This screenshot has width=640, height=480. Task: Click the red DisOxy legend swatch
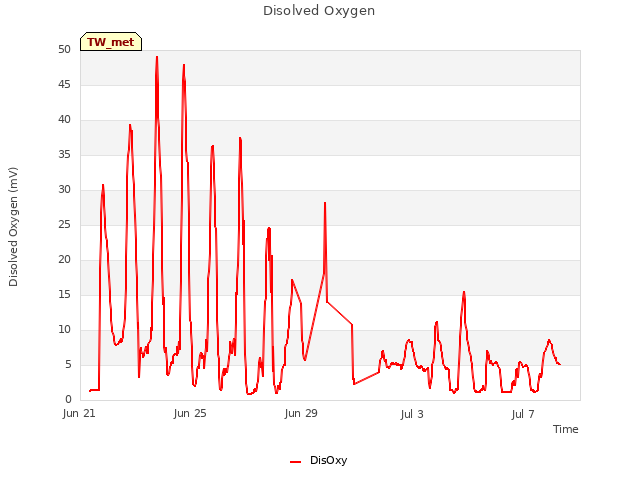tap(296, 462)
